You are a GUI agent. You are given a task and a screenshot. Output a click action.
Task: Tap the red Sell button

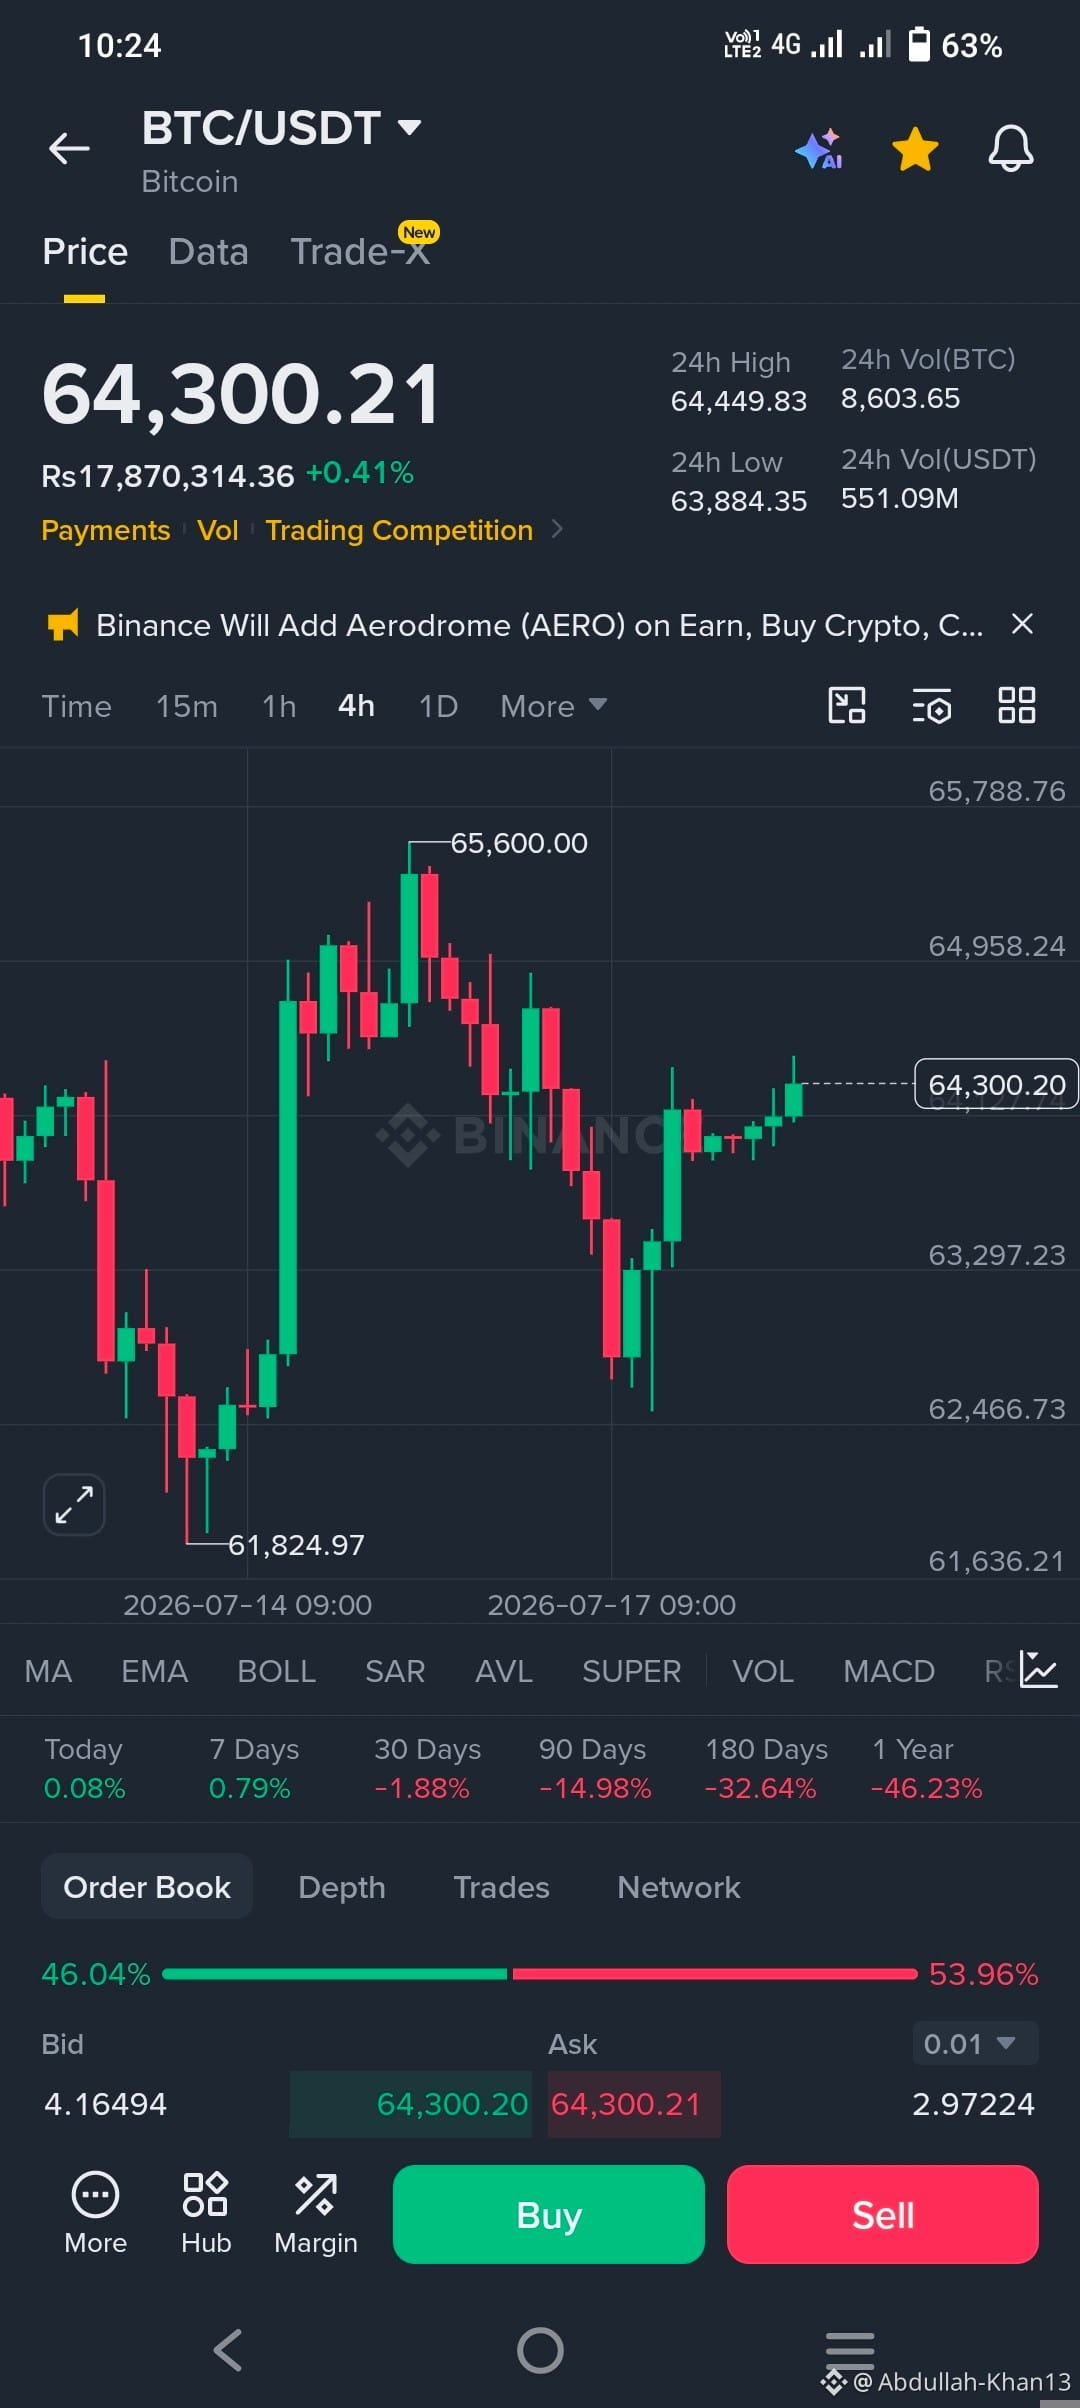(883, 2214)
